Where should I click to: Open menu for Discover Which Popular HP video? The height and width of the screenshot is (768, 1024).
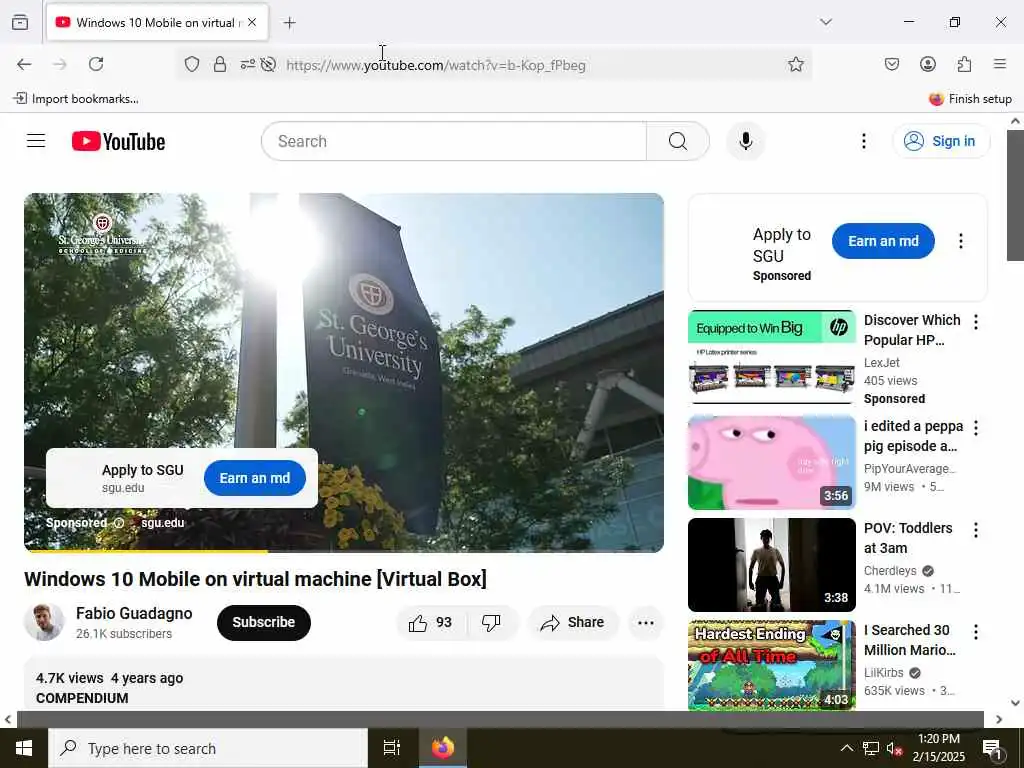coord(976,321)
